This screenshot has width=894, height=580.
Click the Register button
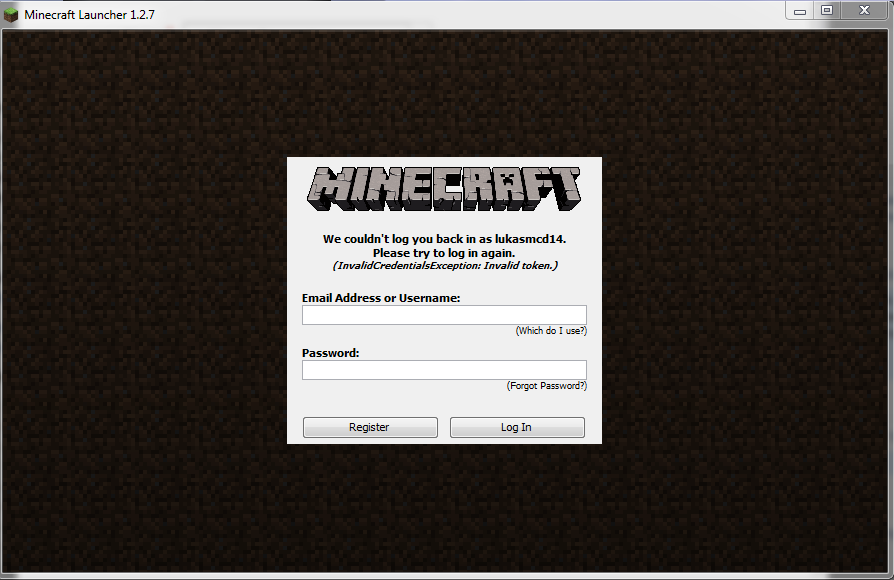(370, 427)
